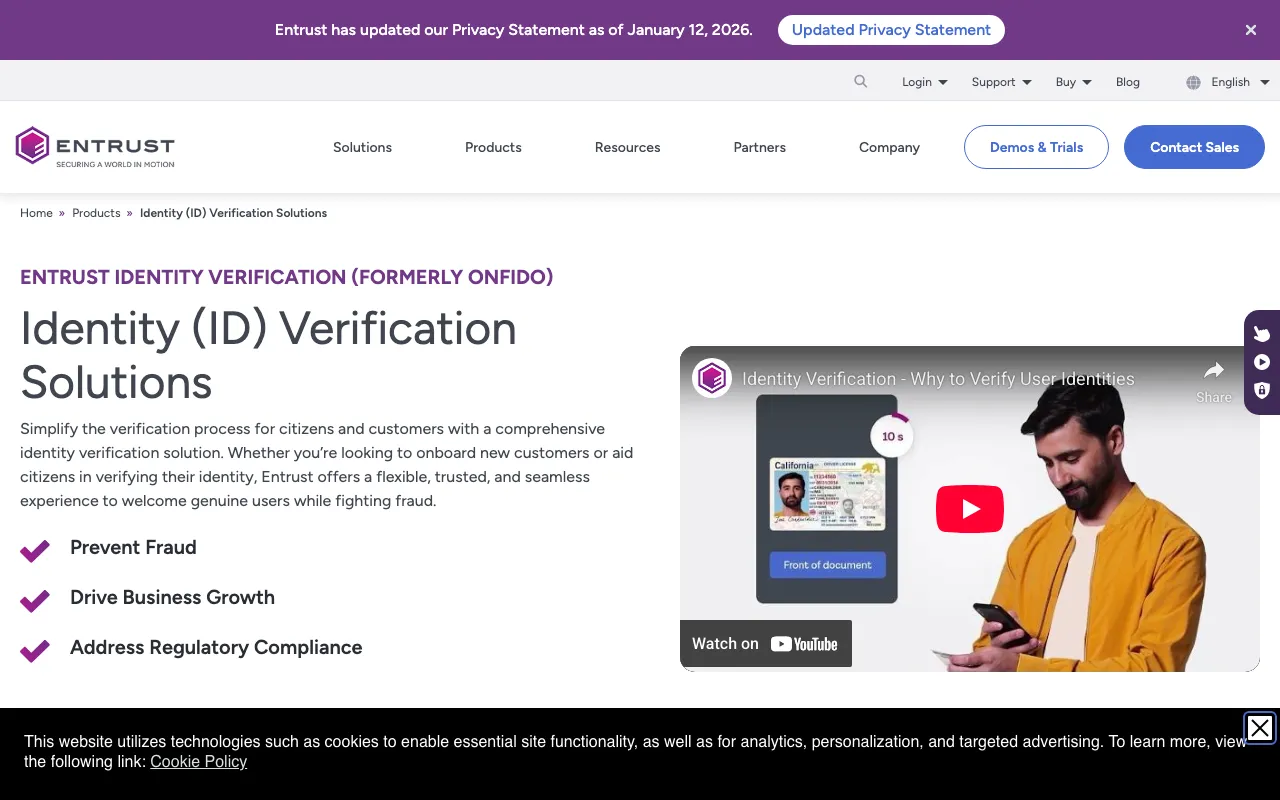1280x800 pixels.
Task: Click the 'Address Regulatory Compliance' bullet text
Action: click(216, 647)
